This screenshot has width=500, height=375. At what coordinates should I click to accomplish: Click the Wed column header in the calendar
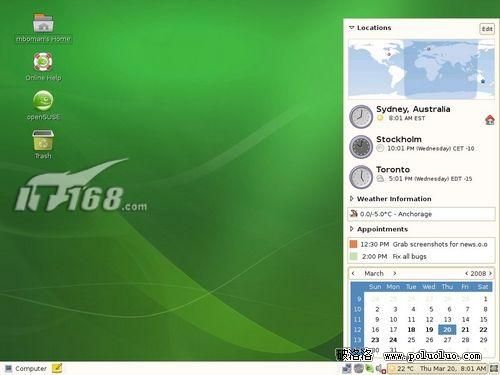click(x=429, y=287)
